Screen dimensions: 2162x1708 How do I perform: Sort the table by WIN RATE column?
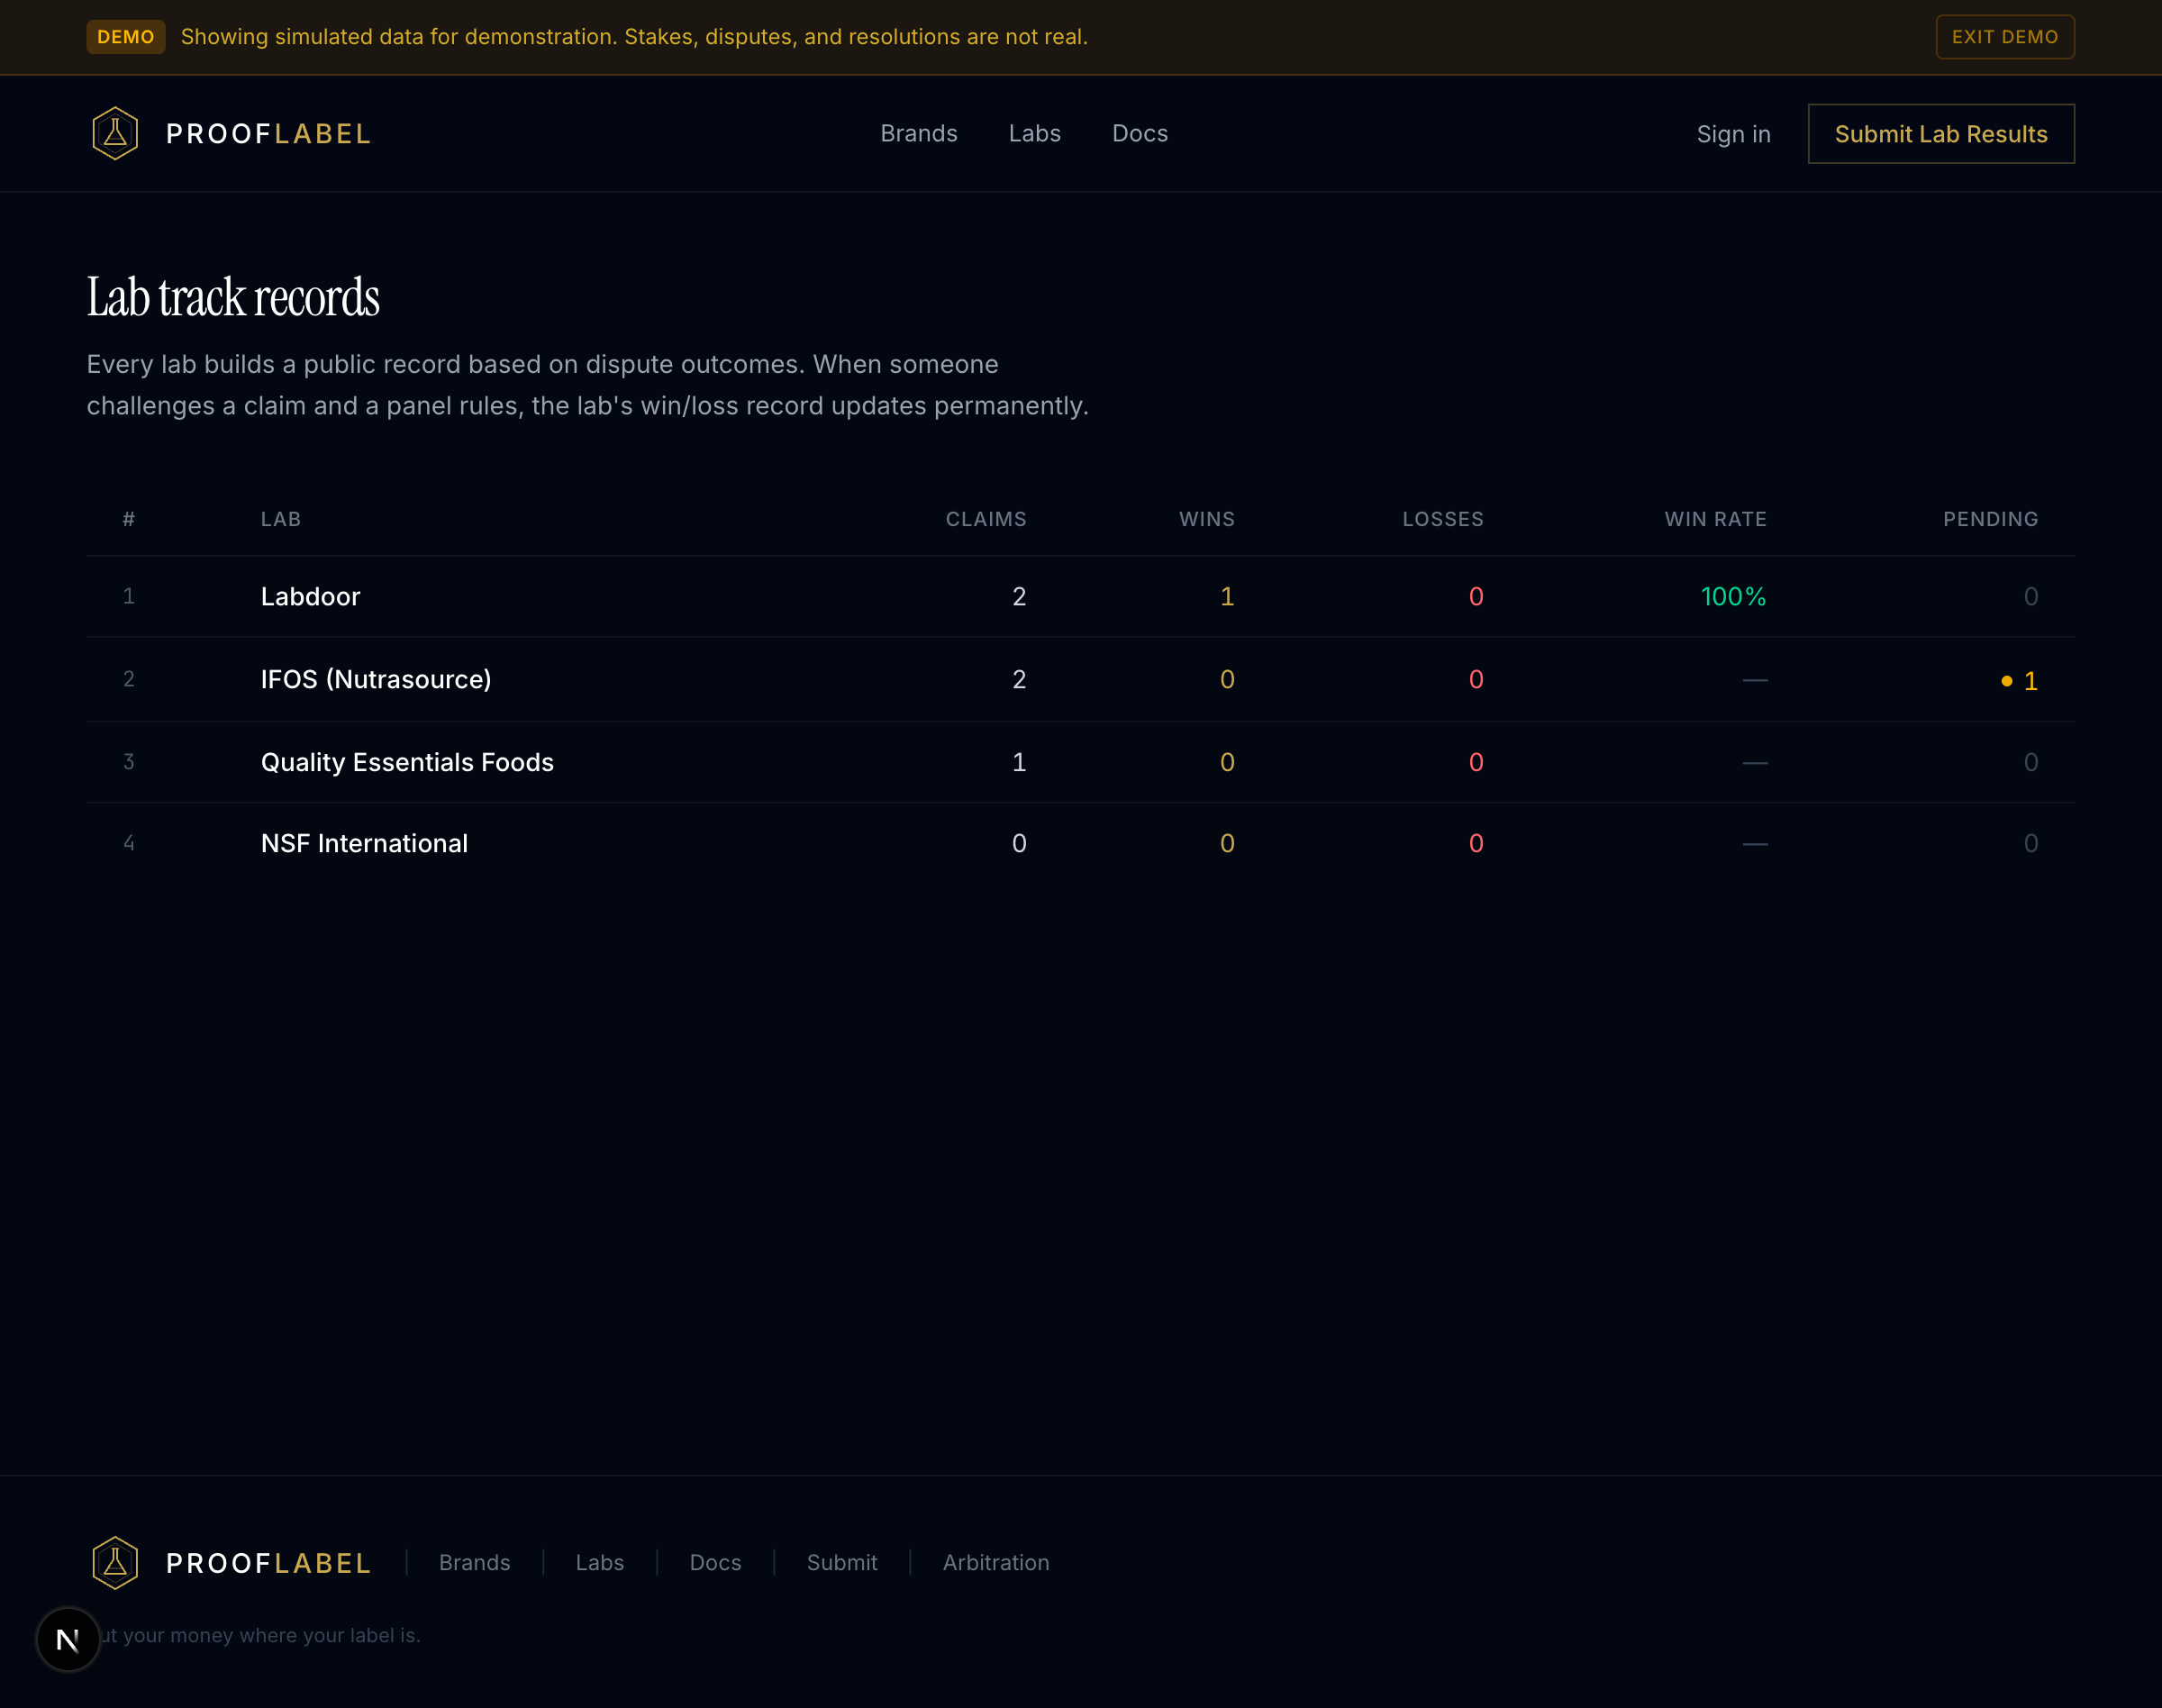pyautogui.click(x=1714, y=519)
